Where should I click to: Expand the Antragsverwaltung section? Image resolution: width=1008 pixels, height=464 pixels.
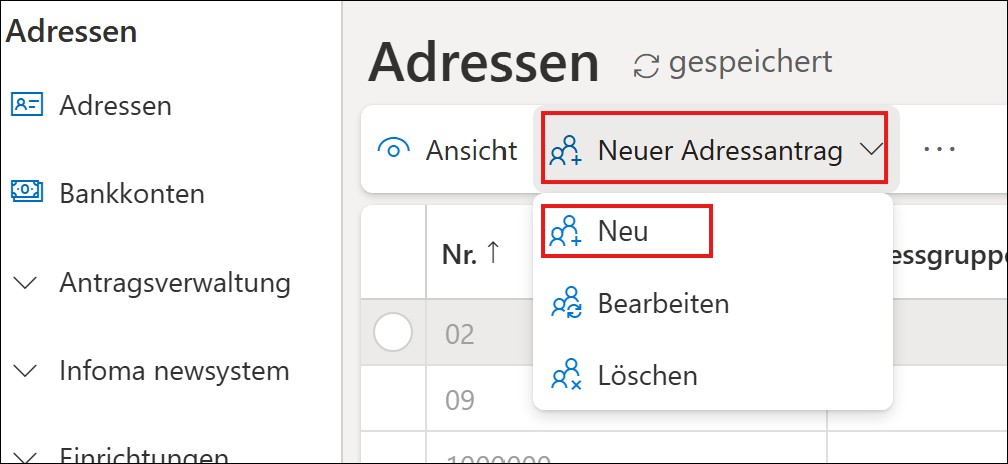click(x=27, y=283)
